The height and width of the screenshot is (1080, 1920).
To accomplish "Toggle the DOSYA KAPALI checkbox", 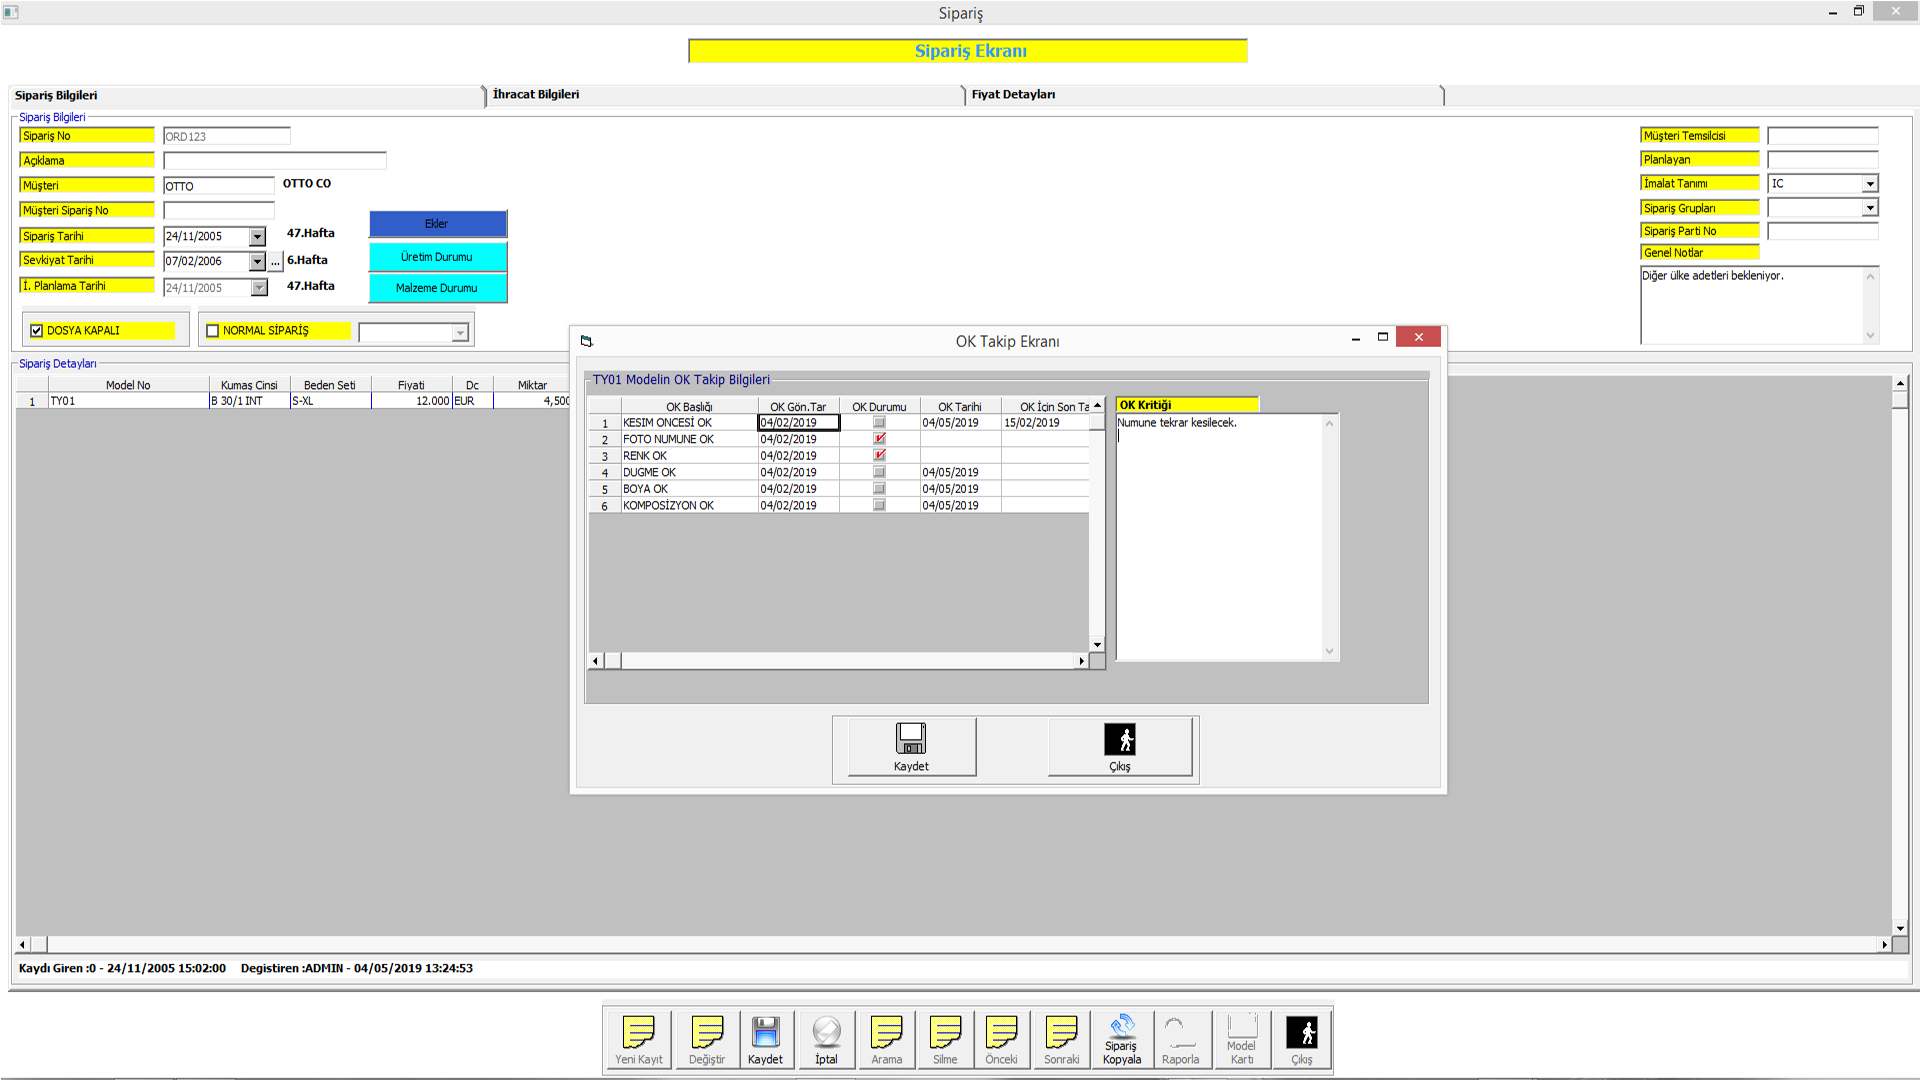I will pos(37,331).
